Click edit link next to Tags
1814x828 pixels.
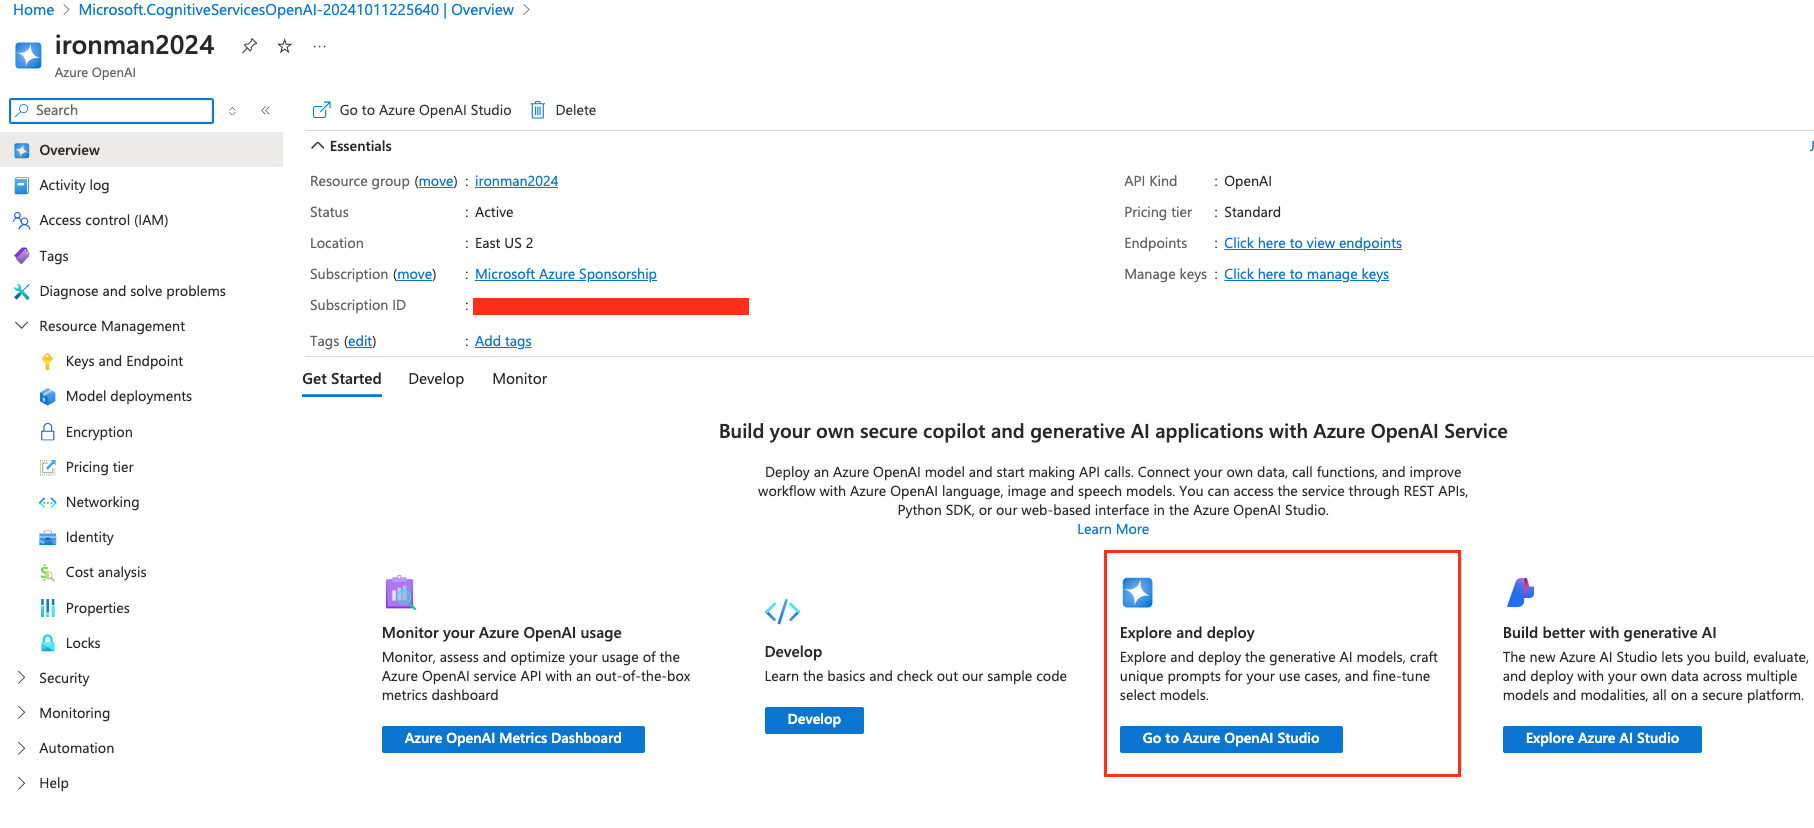click(360, 341)
